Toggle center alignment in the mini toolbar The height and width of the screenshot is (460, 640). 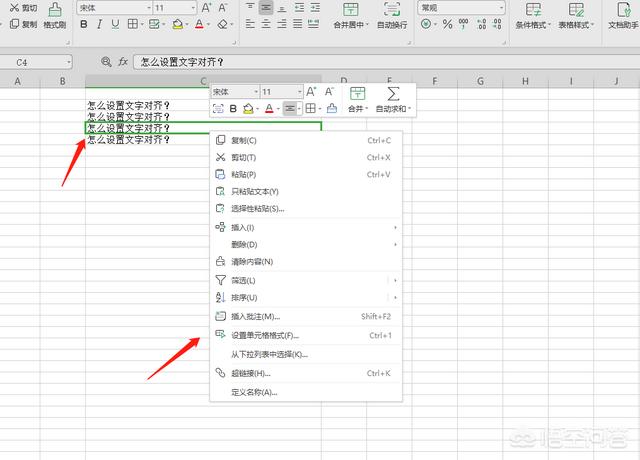click(x=290, y=109)
